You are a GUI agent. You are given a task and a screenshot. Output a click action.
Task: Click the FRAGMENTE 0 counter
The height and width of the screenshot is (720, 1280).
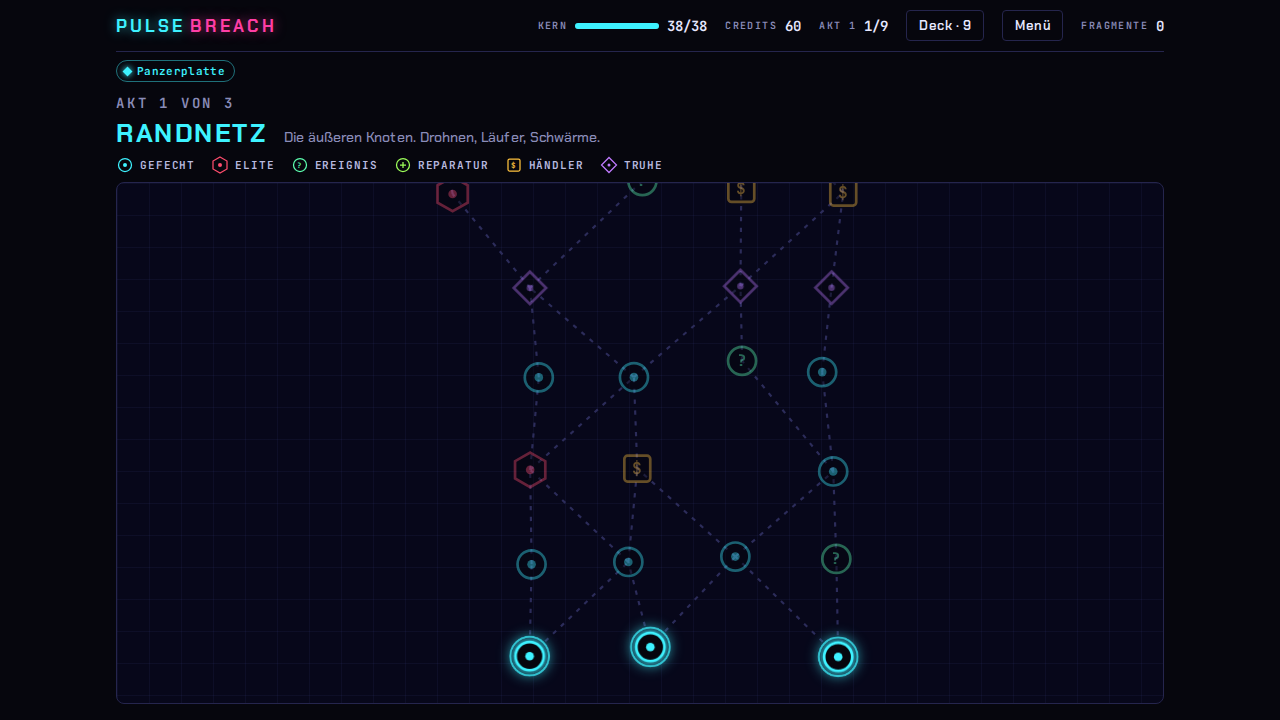[1122, 26]
